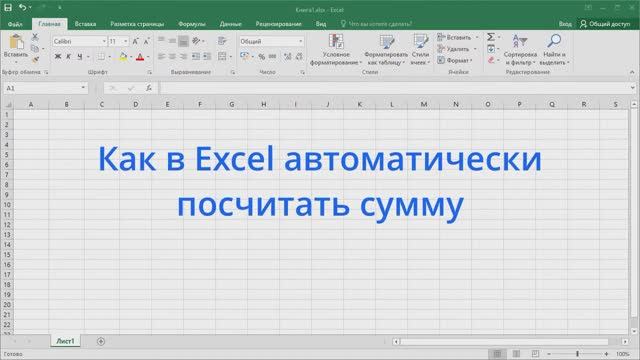Switch to the Вставка tab

(x=85, y=24)
